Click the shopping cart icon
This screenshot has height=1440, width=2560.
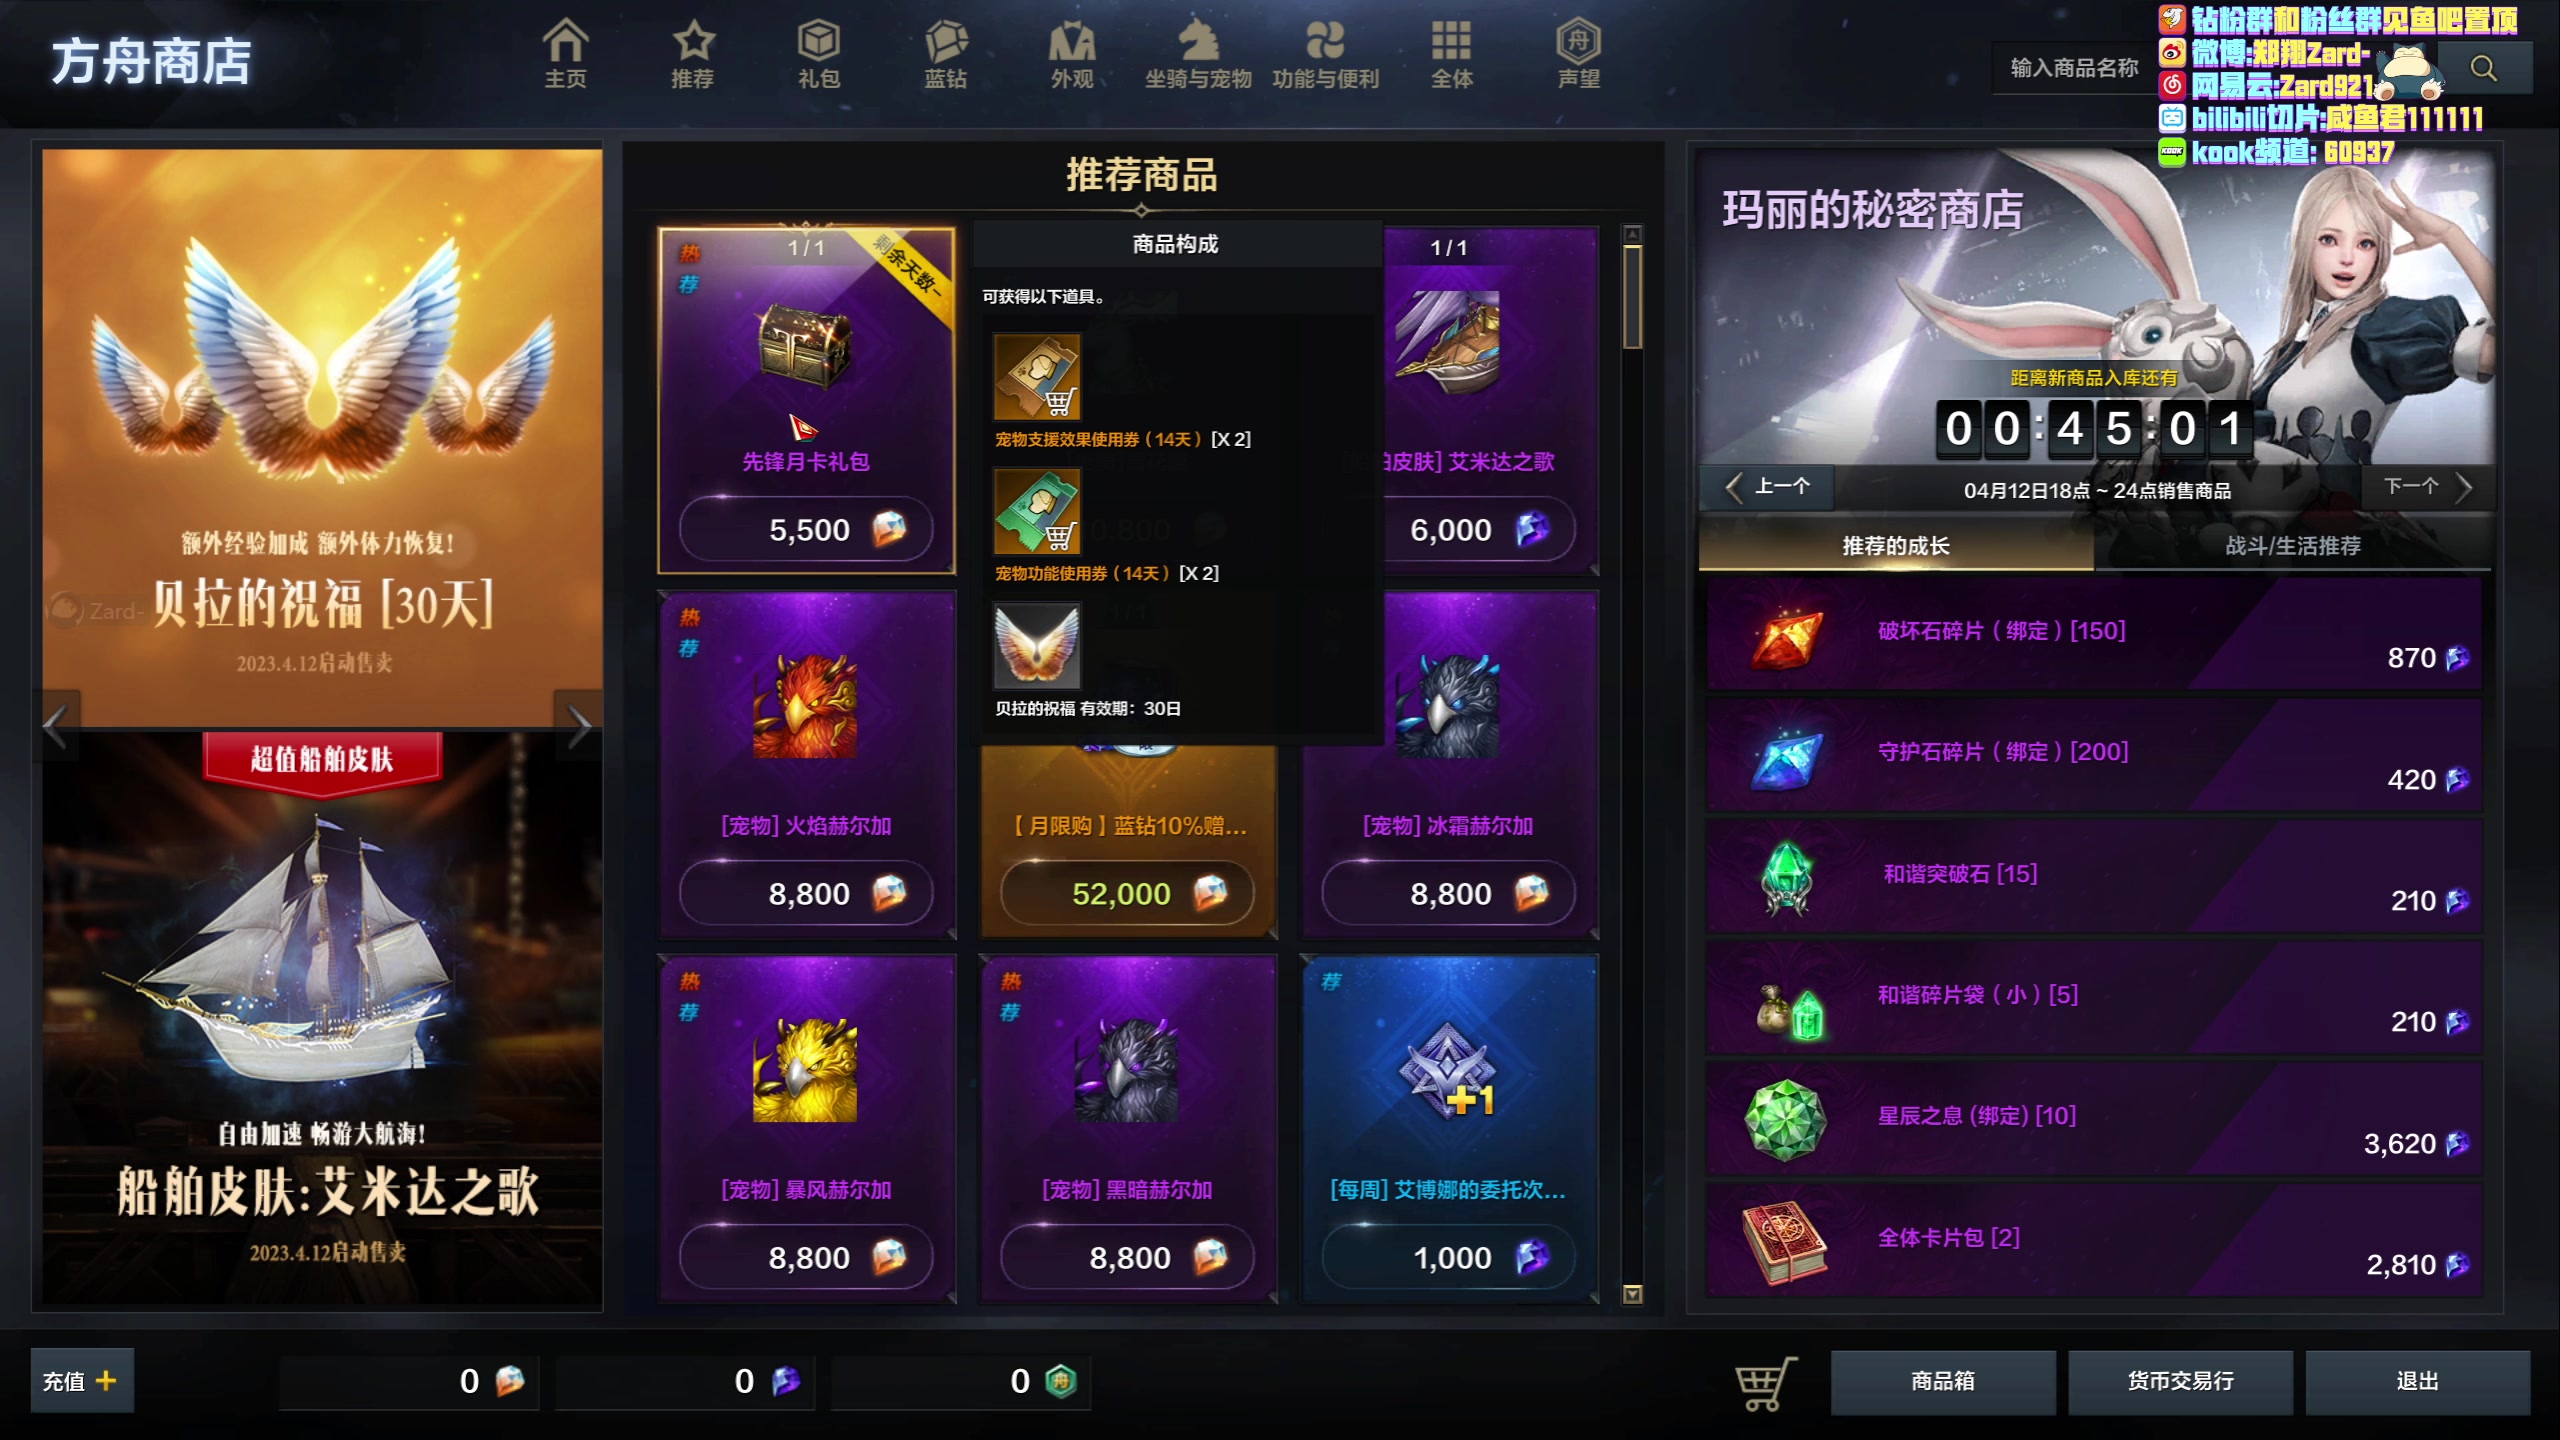(1764, 1383)
